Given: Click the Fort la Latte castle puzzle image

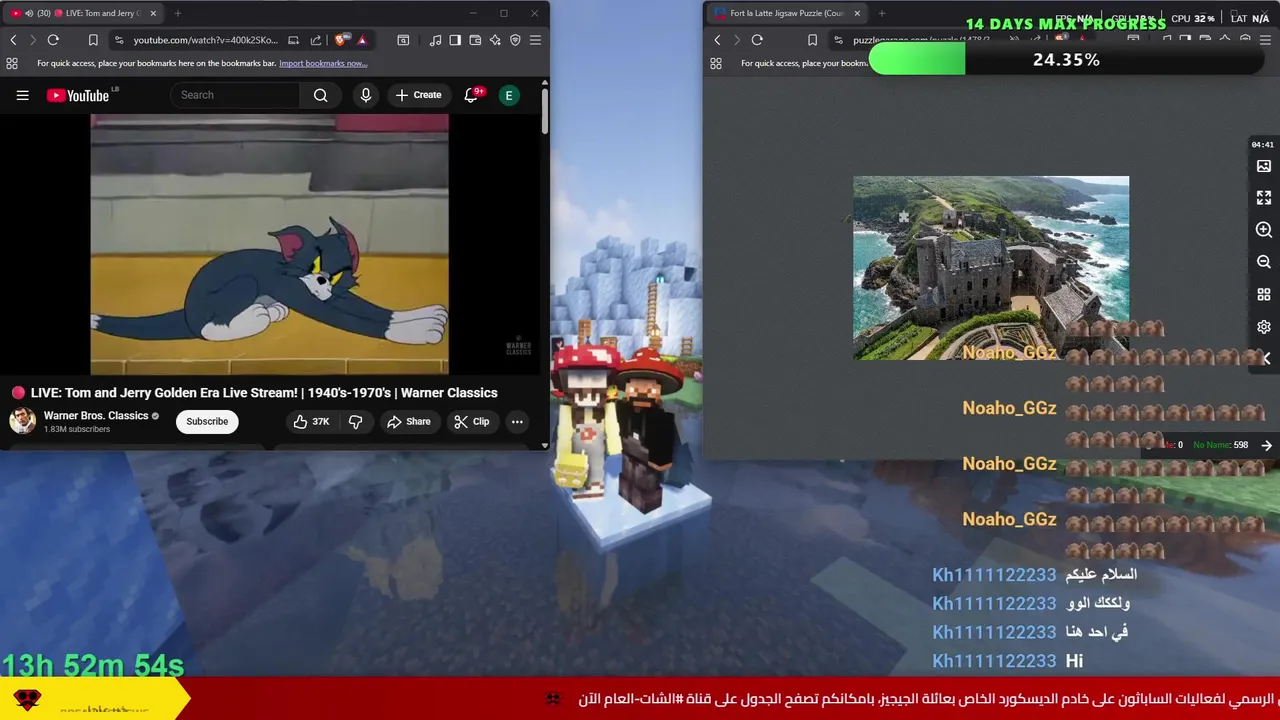Looking at the screenshot, I should tap(991, 268).
